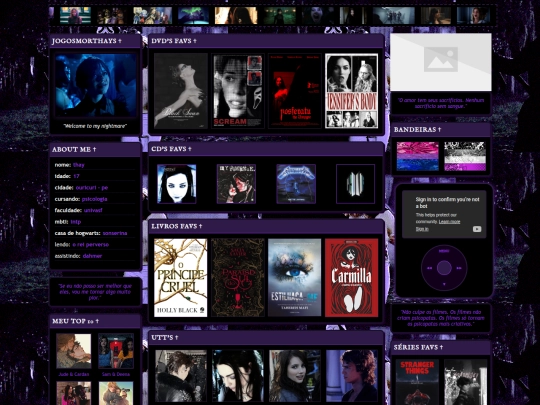Click the first UTT's photo with fur collar
540x405 pixels.
tap(181, 376)
